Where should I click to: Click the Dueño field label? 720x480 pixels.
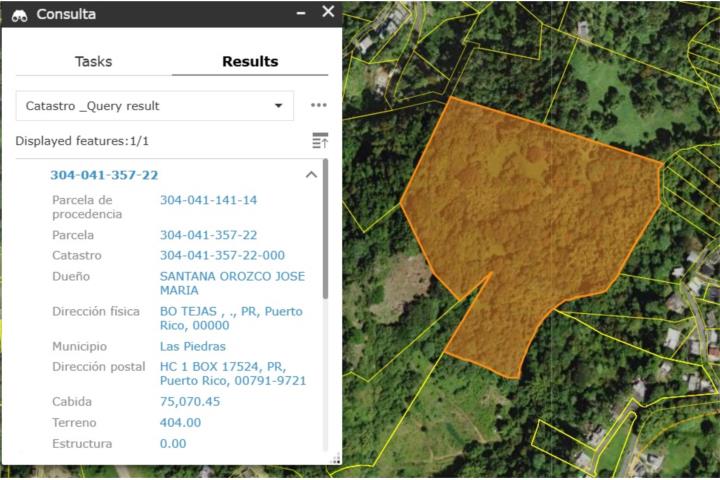click(71, 277)
